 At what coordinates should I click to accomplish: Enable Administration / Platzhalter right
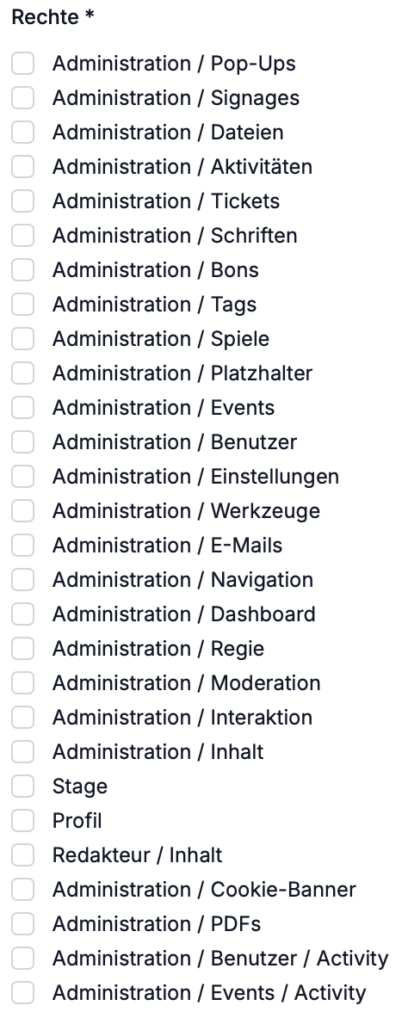click(23, 374)
